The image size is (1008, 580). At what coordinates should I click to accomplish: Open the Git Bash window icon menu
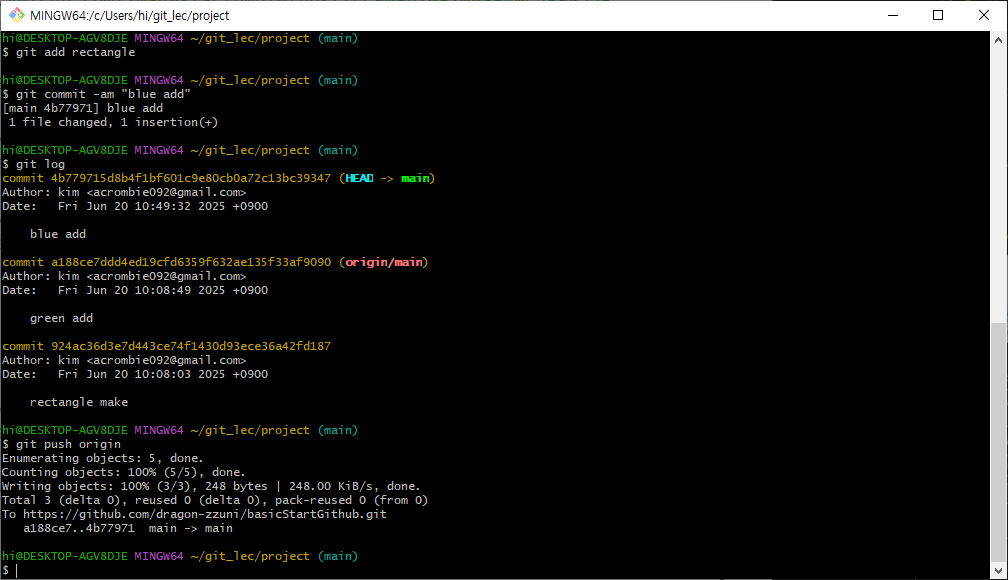17,15
